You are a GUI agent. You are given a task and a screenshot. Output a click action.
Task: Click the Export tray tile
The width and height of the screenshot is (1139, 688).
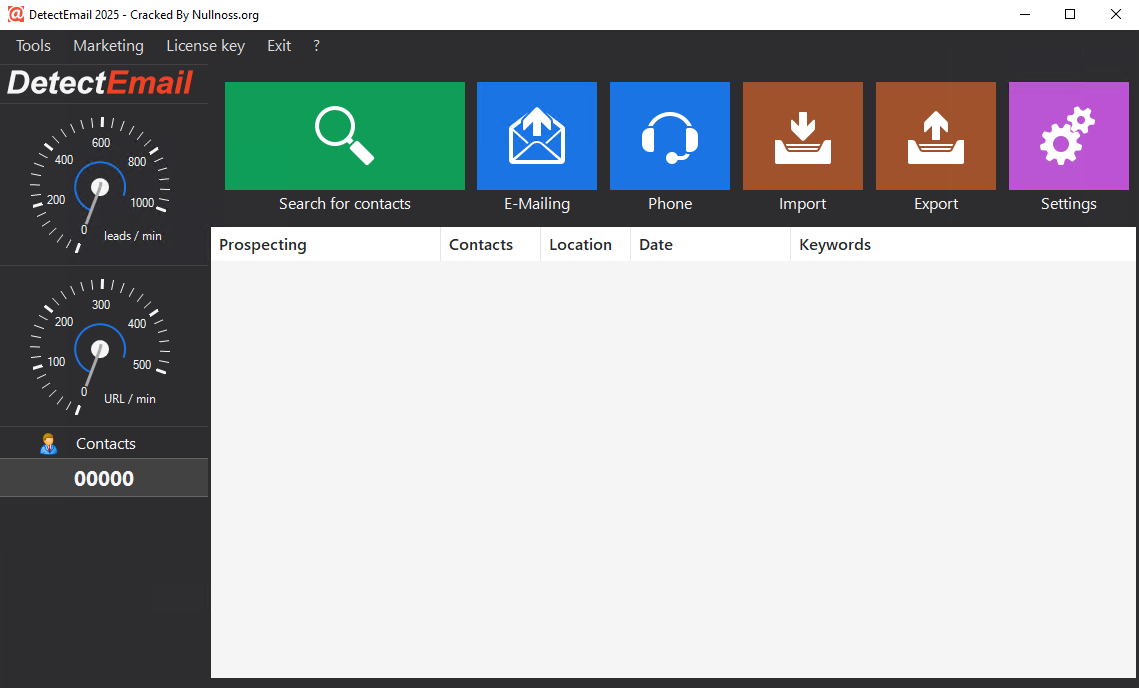coord(936,136)
